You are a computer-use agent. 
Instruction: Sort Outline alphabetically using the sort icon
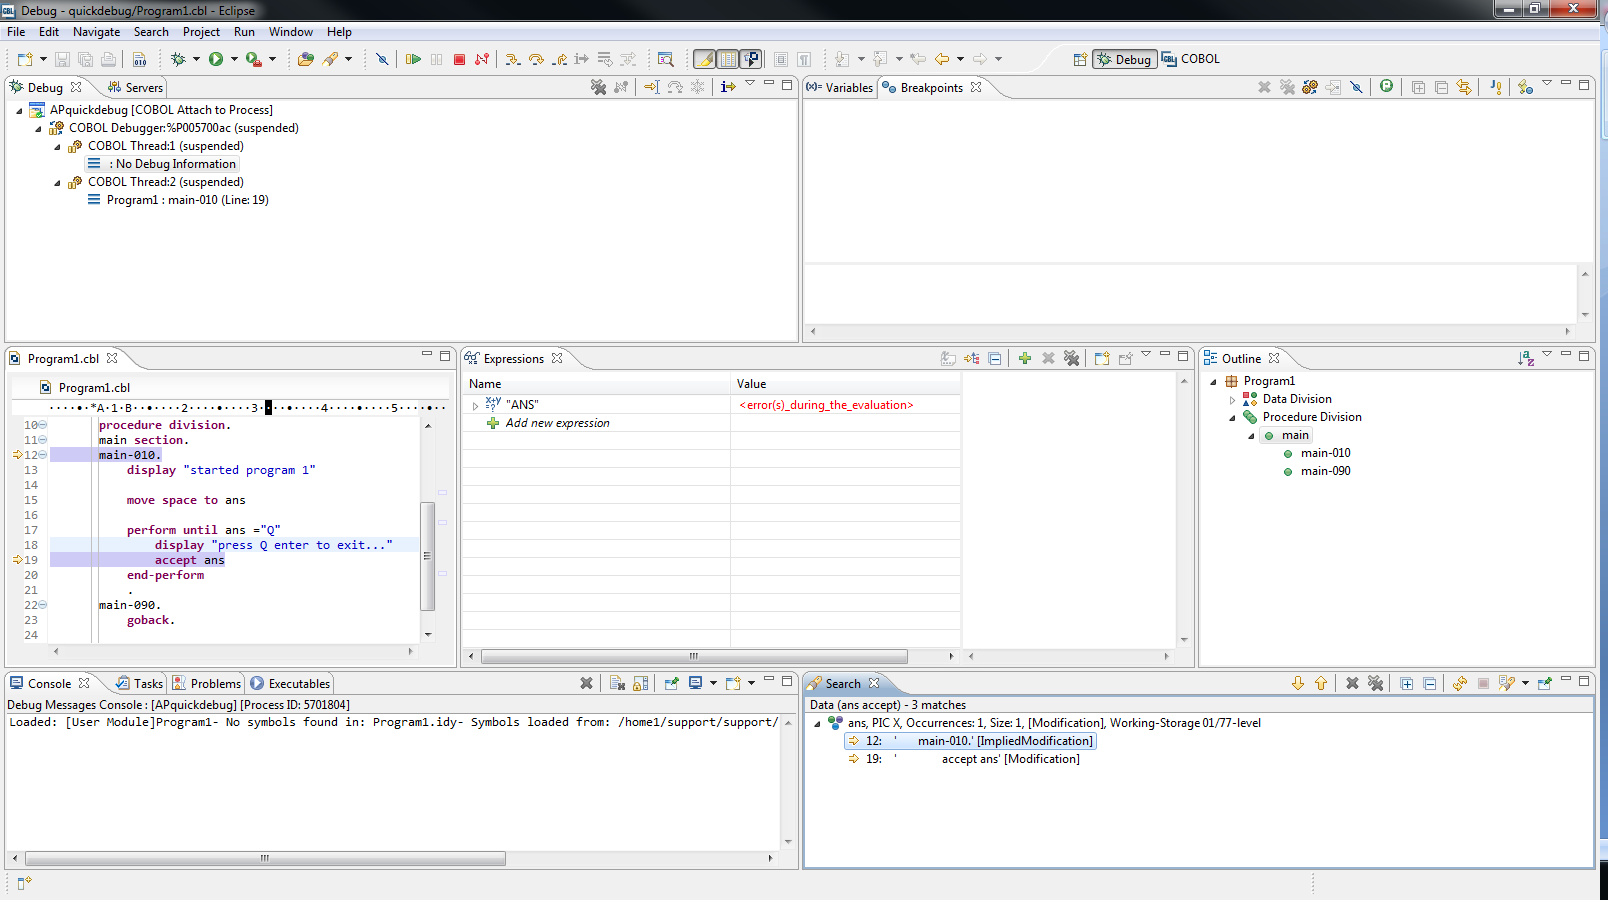click(x=1525, y=358)
